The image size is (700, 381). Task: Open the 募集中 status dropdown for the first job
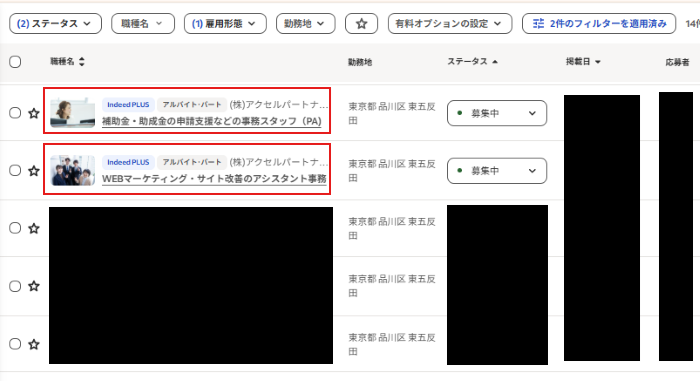497,113
